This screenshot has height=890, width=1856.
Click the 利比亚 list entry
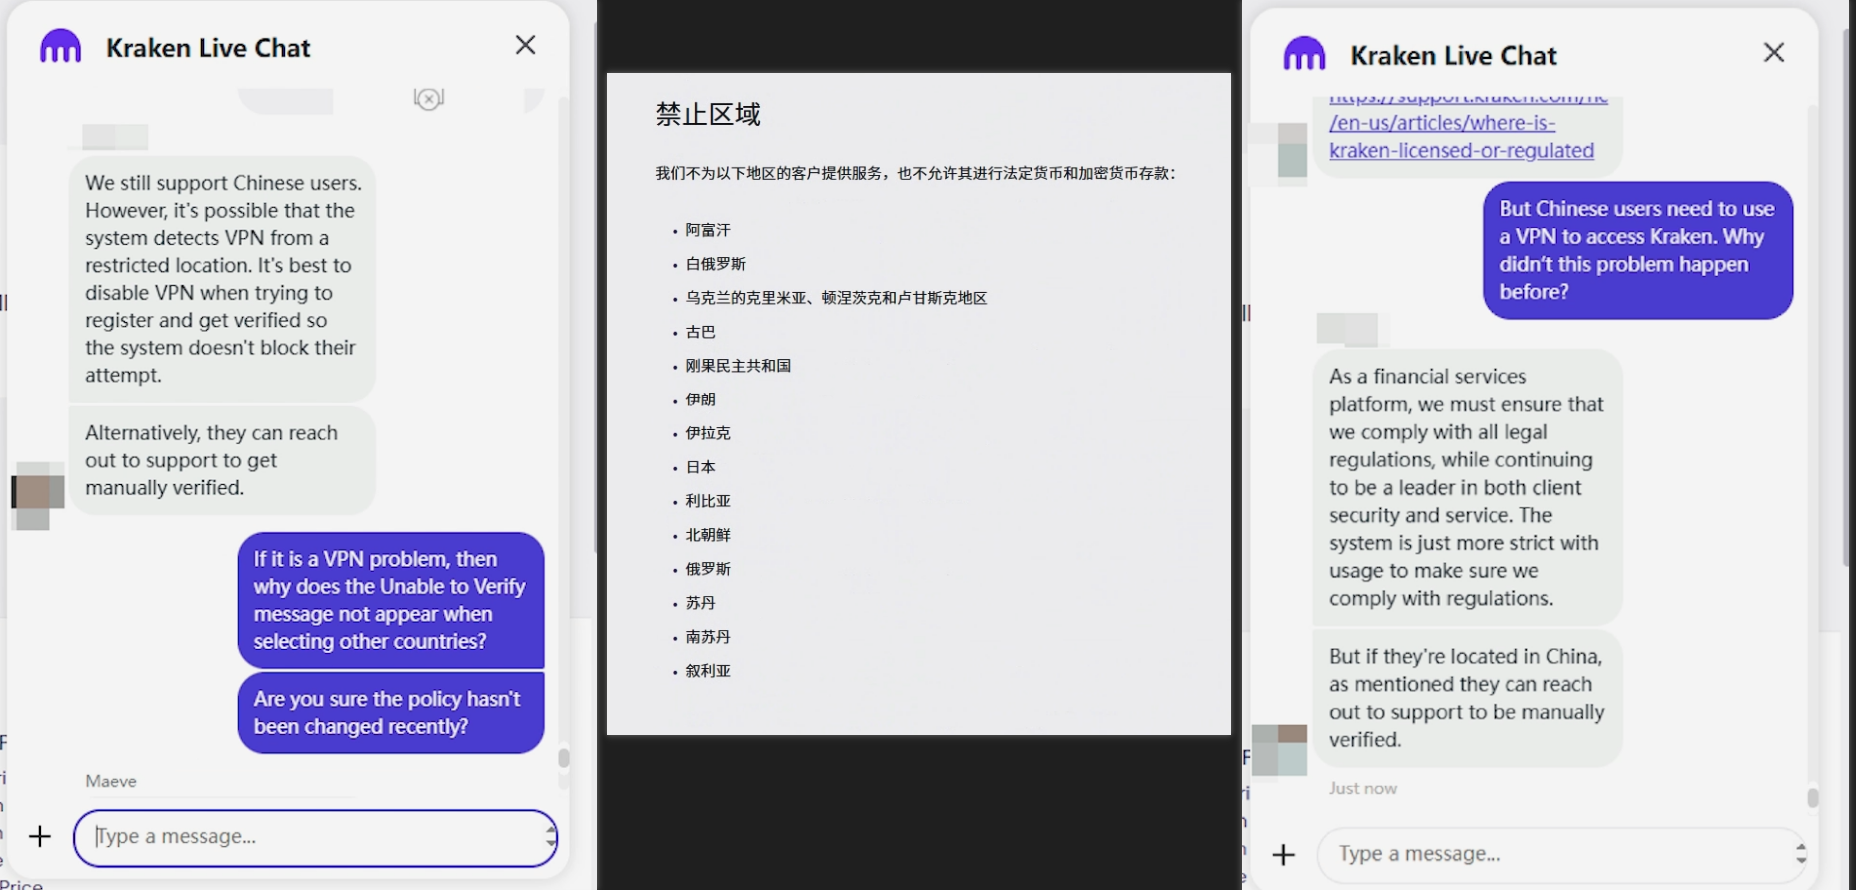708,501
